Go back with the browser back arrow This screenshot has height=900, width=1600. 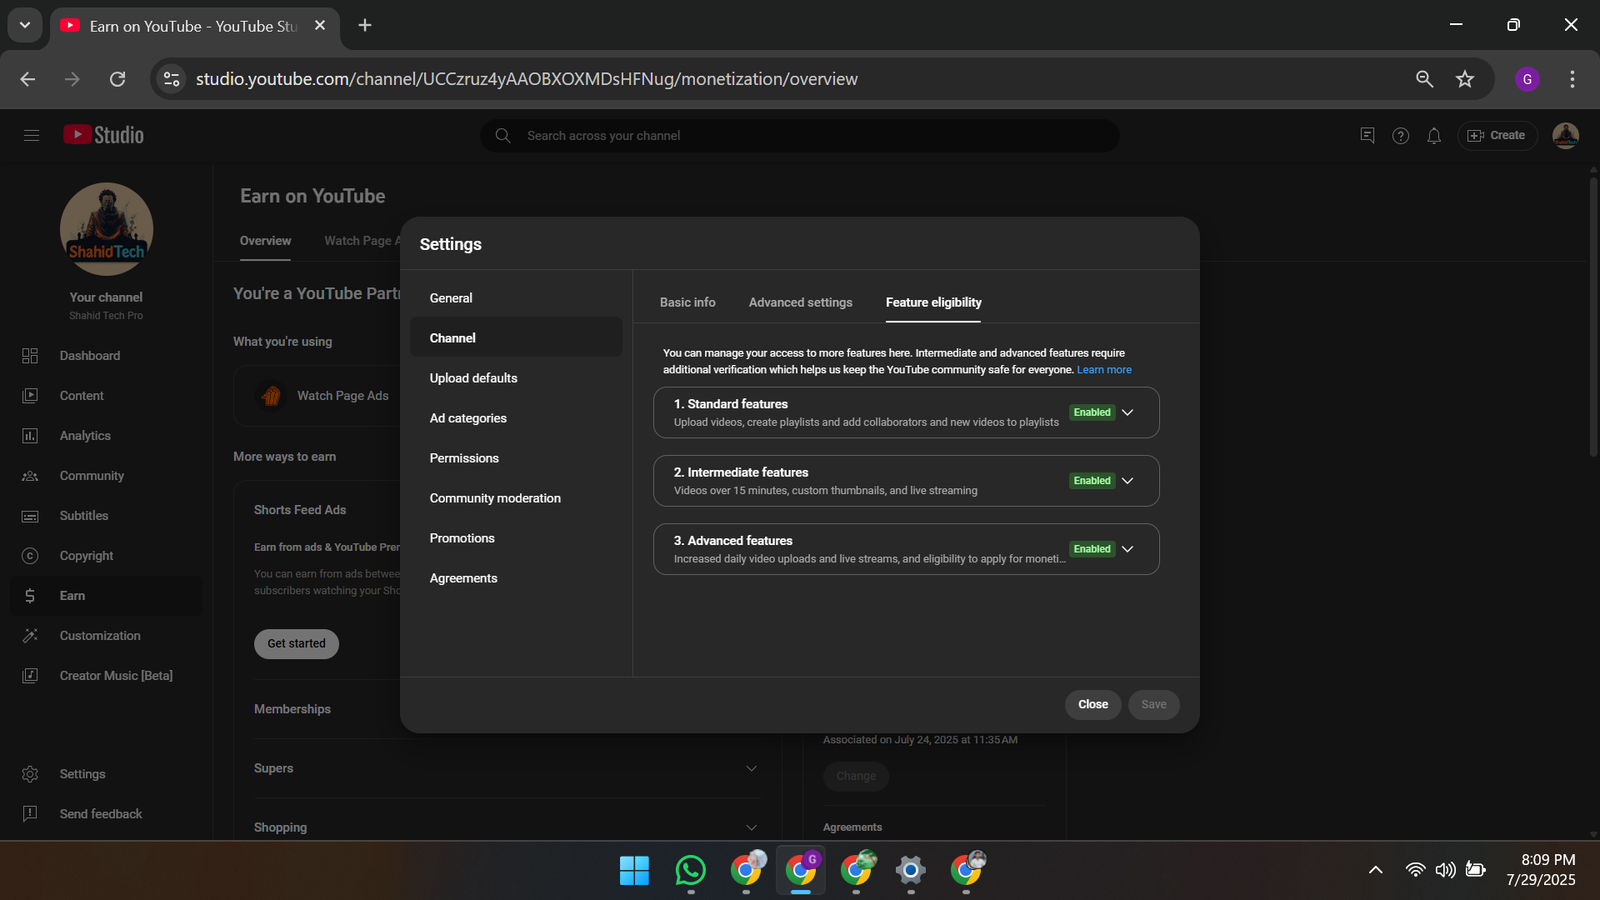pos(28,79)
